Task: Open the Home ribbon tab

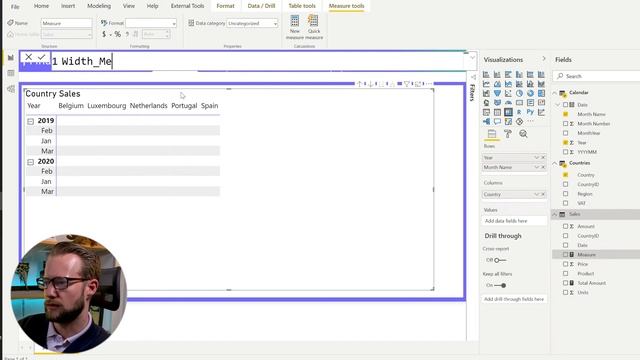Action: click(x=41, y=6)
